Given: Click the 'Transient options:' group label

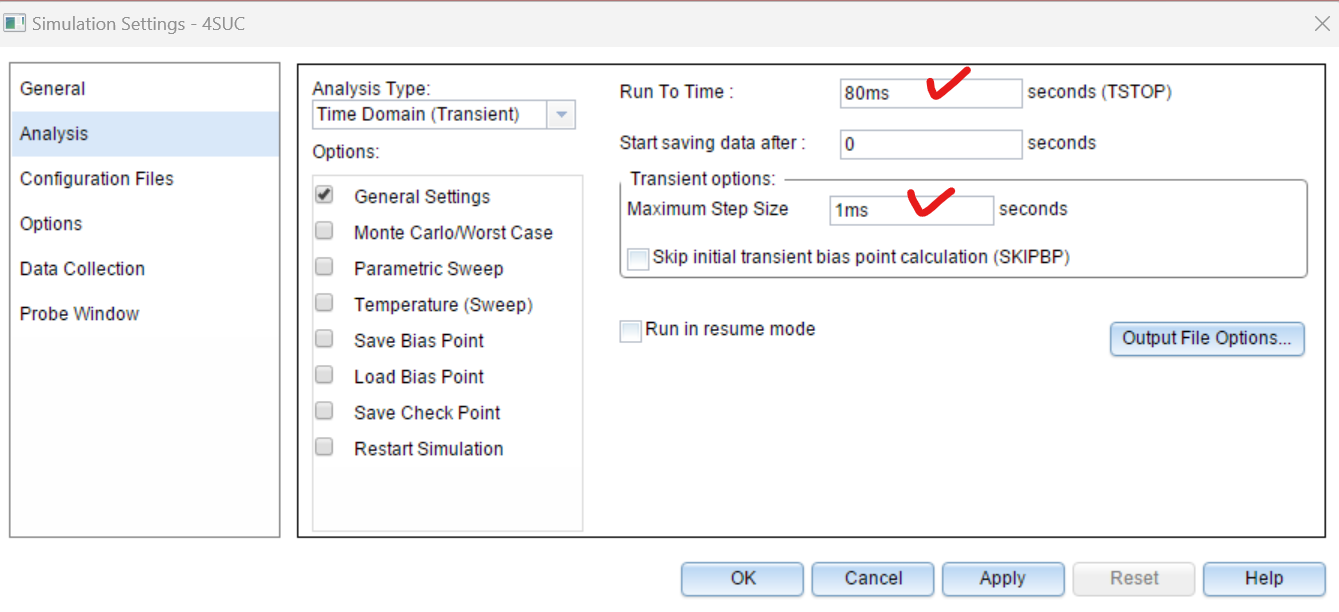Looking at the screenshot, I should tap(703, 179).
